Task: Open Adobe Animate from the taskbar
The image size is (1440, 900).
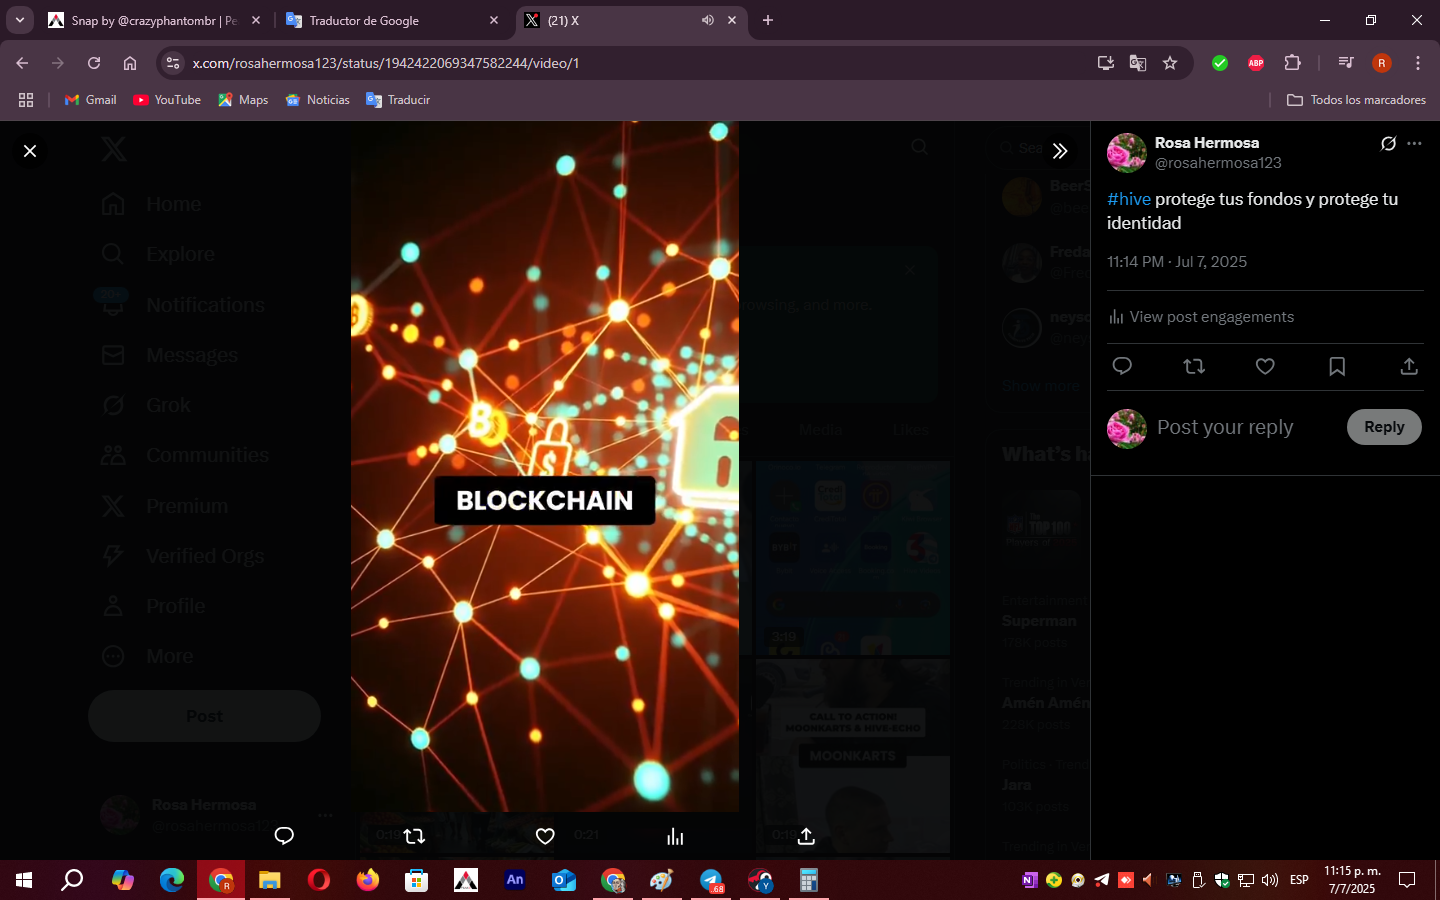Action: click(515, 880)
